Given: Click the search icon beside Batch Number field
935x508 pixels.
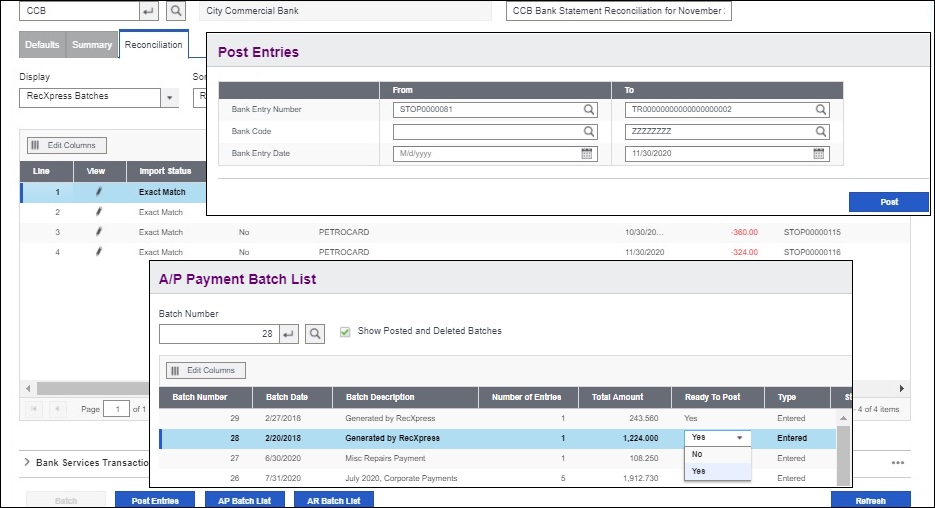Looking at the screenshot, I should click(x=314, y=334).
